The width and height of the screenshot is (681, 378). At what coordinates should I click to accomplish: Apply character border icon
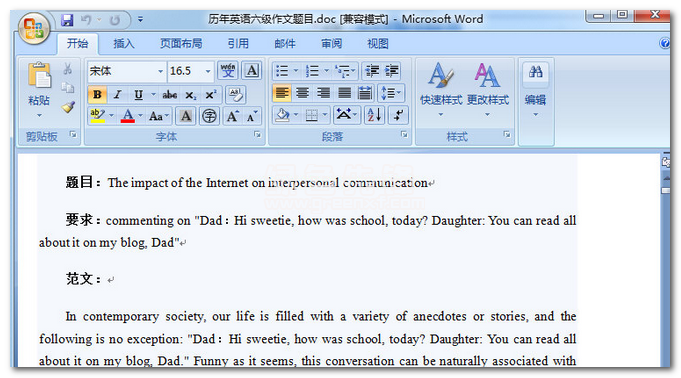(x=252, y=70)
